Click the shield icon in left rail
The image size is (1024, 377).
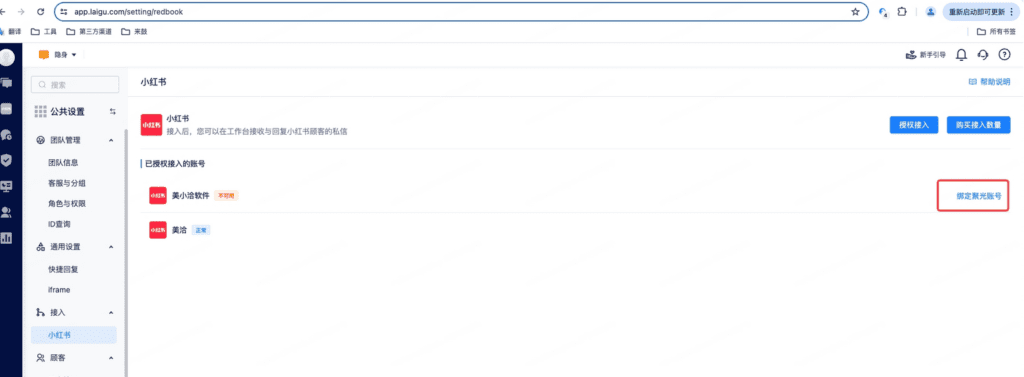[x=7, y=160]
